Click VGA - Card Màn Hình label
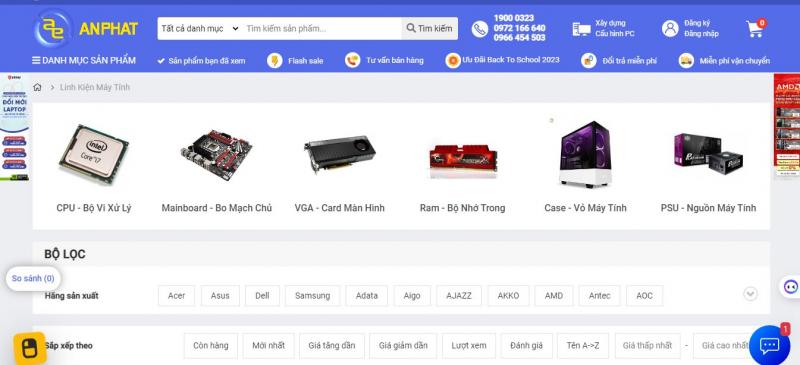 340,208
